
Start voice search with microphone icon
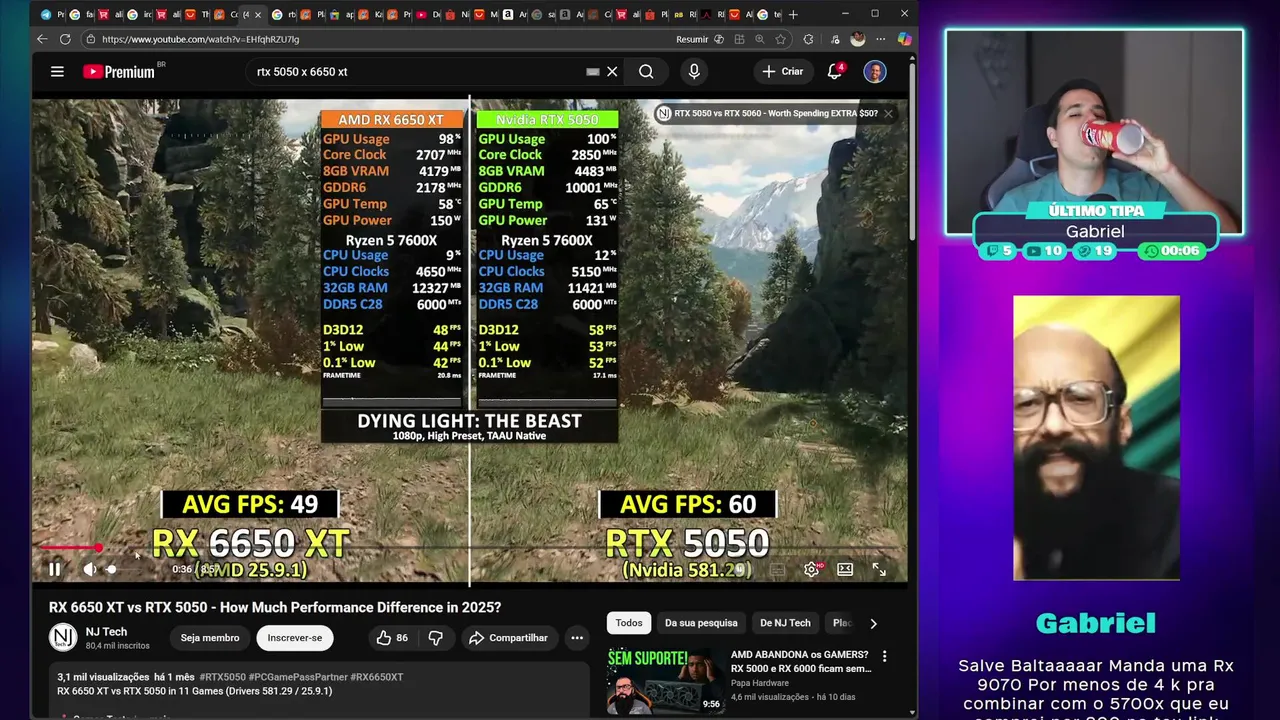tap(694, 72)
